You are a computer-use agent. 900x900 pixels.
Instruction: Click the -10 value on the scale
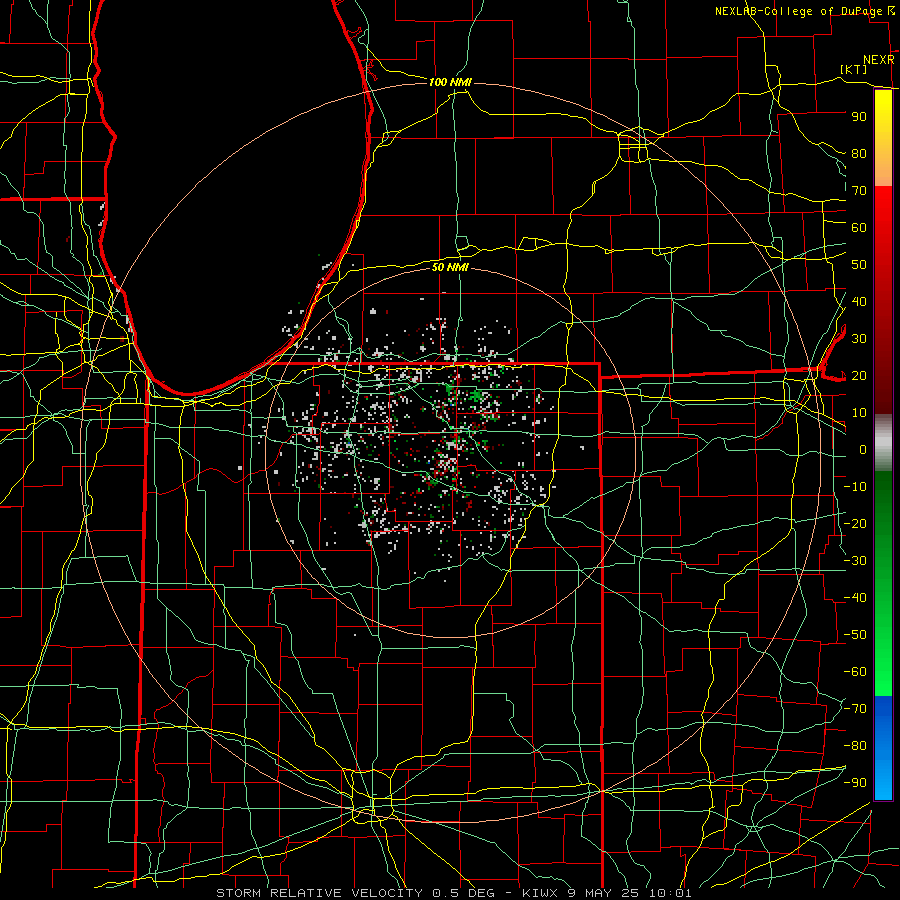click(856, 487)
